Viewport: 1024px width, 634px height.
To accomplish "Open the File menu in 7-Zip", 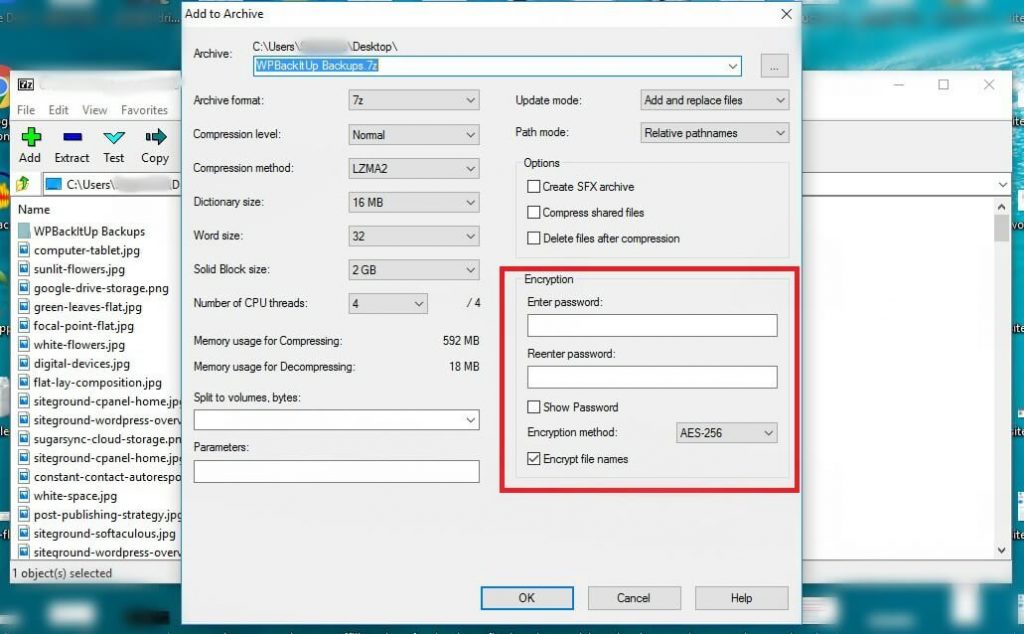I will [26, 110].
